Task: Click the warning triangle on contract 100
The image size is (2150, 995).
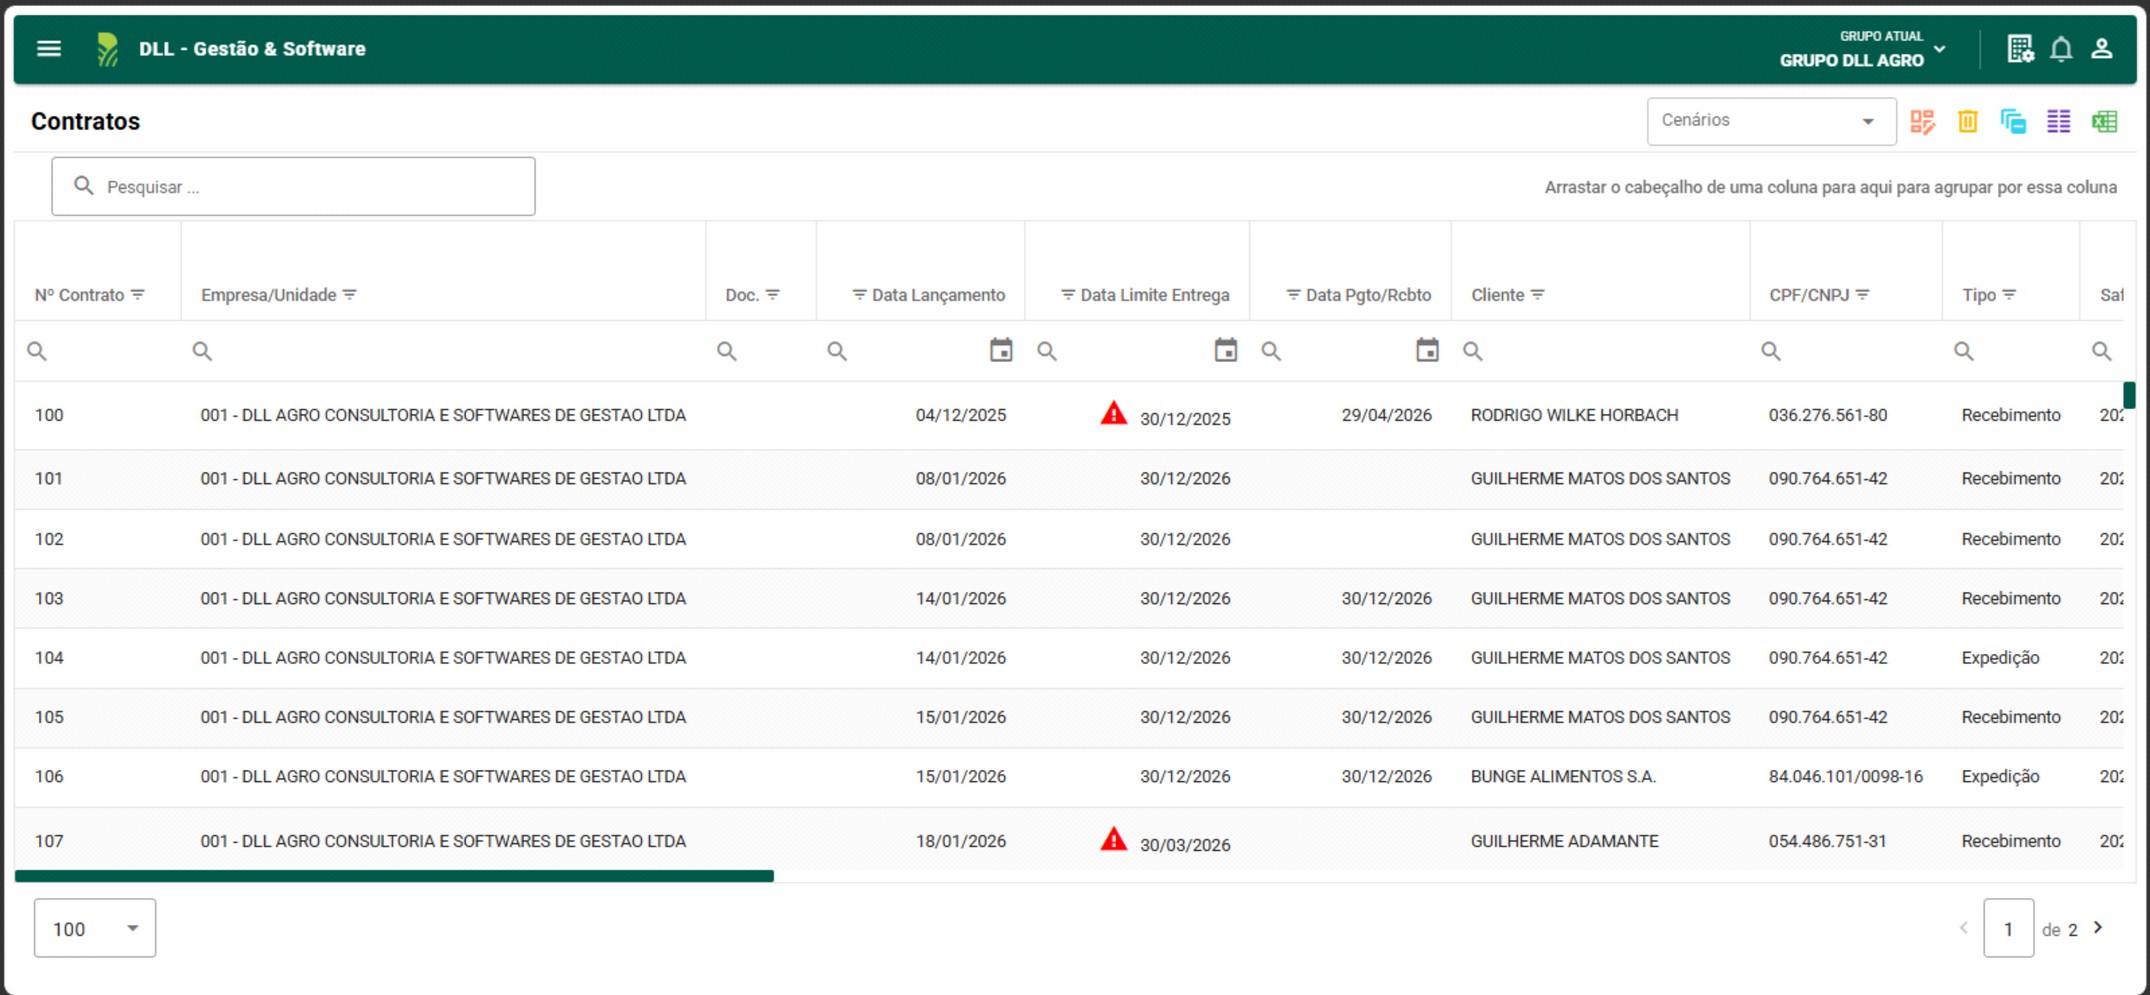Action: pyautogui.click(x=1113, y=413)
